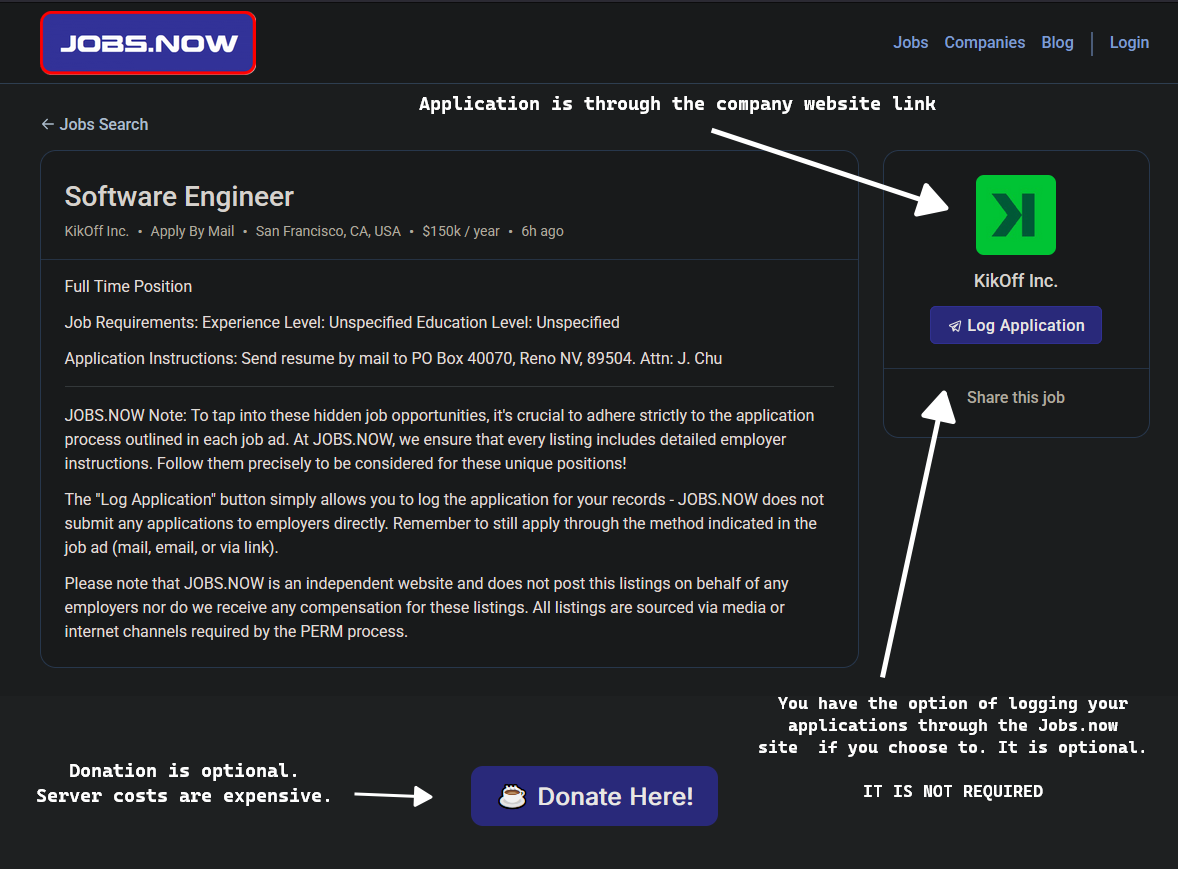Select the Software Engineer job title

click(179, 197)
